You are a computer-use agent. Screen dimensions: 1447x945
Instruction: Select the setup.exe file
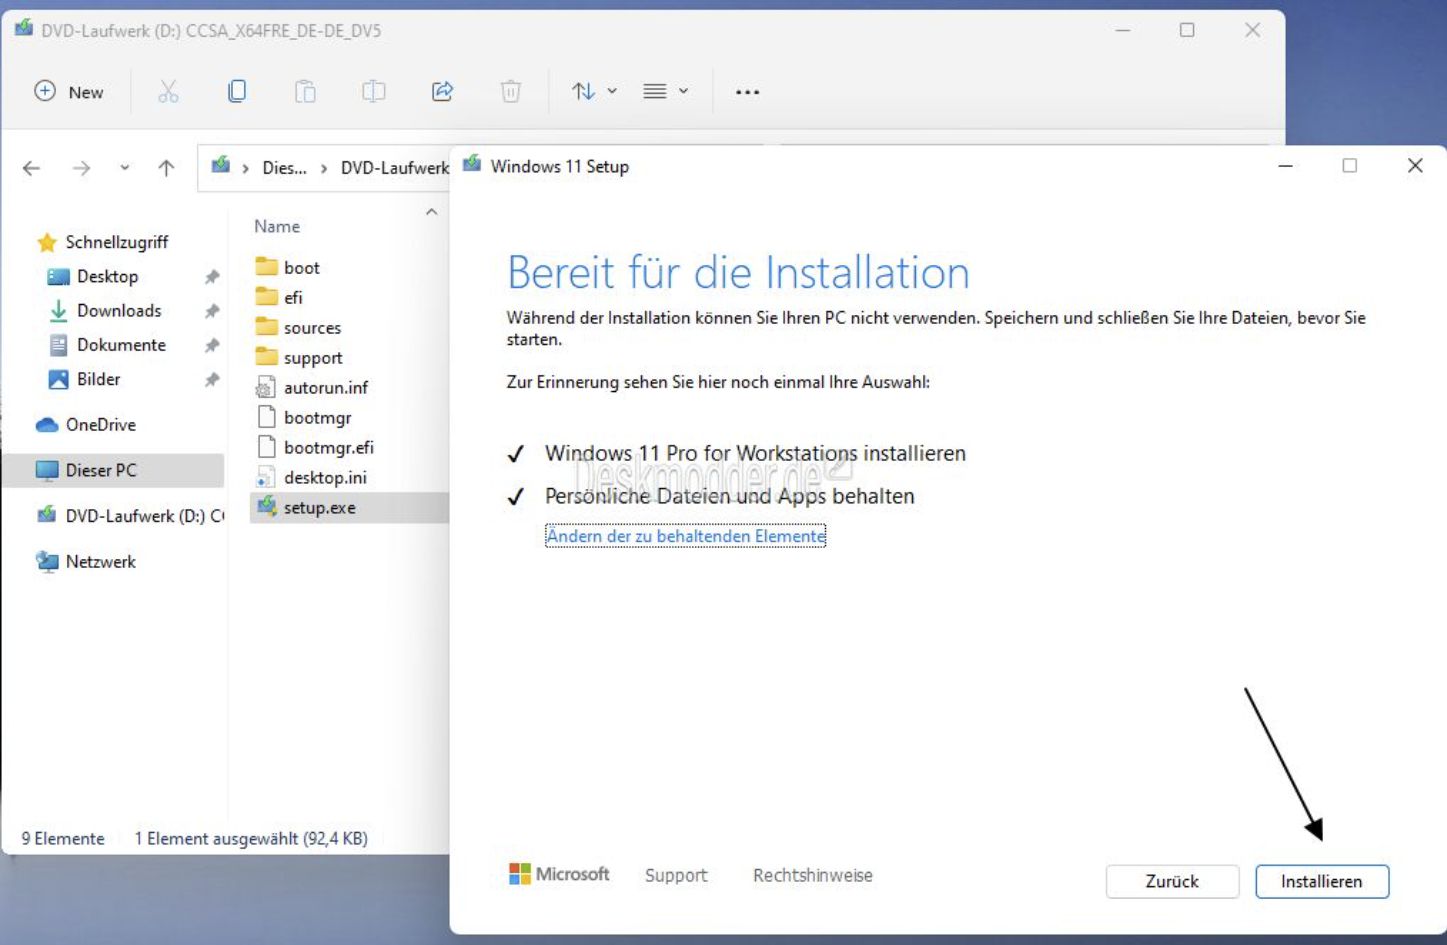pos(349,508)
